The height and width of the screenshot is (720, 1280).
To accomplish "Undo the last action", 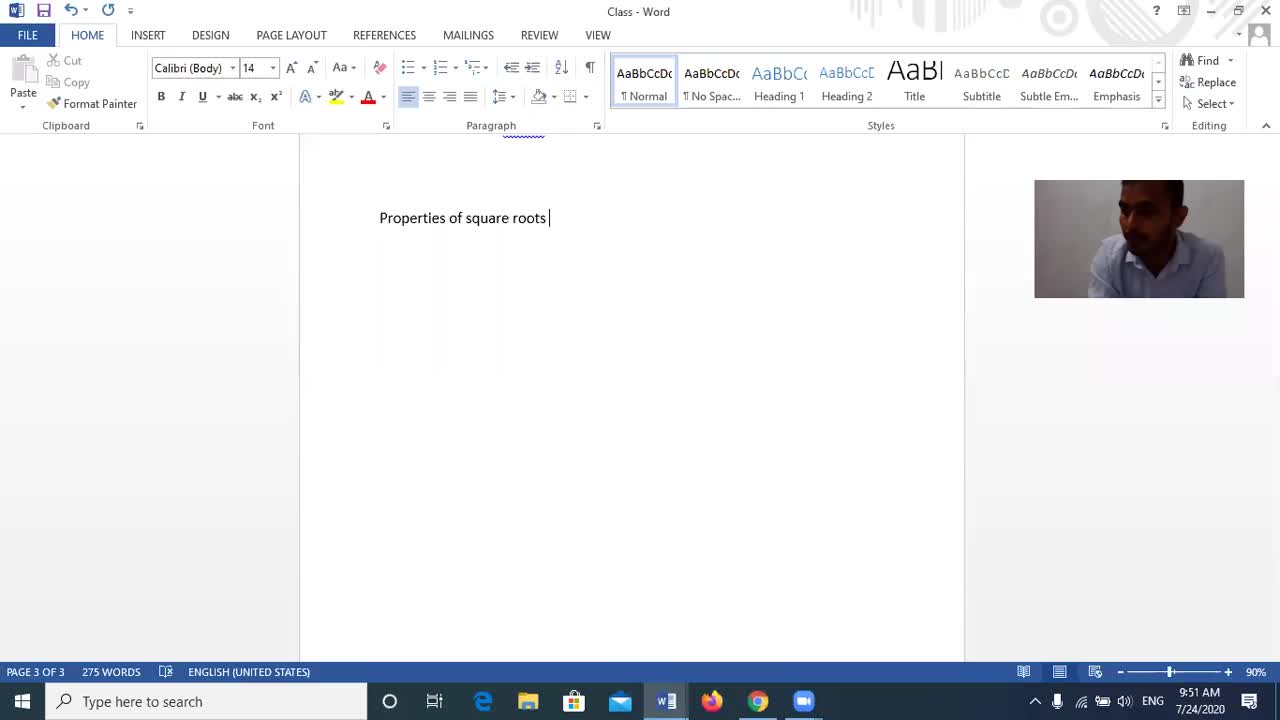I will [70, 11].
